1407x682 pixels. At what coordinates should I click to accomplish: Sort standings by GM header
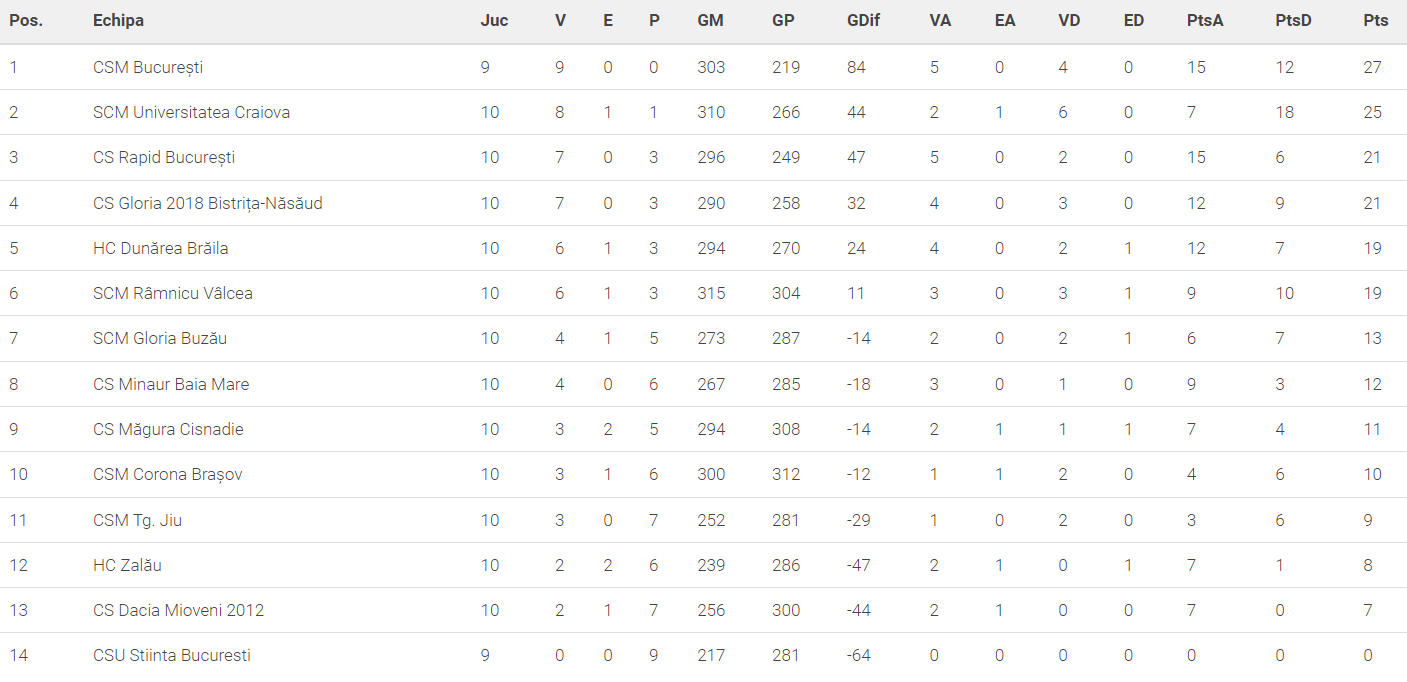coord(710,20)
